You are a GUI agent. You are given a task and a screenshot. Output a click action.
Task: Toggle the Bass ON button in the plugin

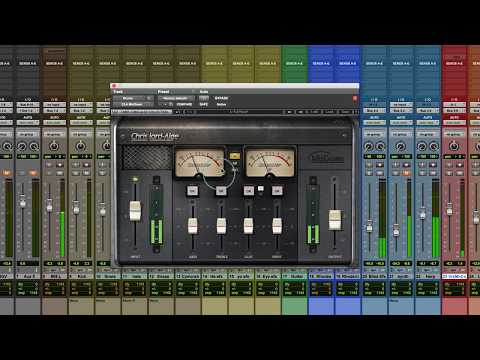coord(192,190)
